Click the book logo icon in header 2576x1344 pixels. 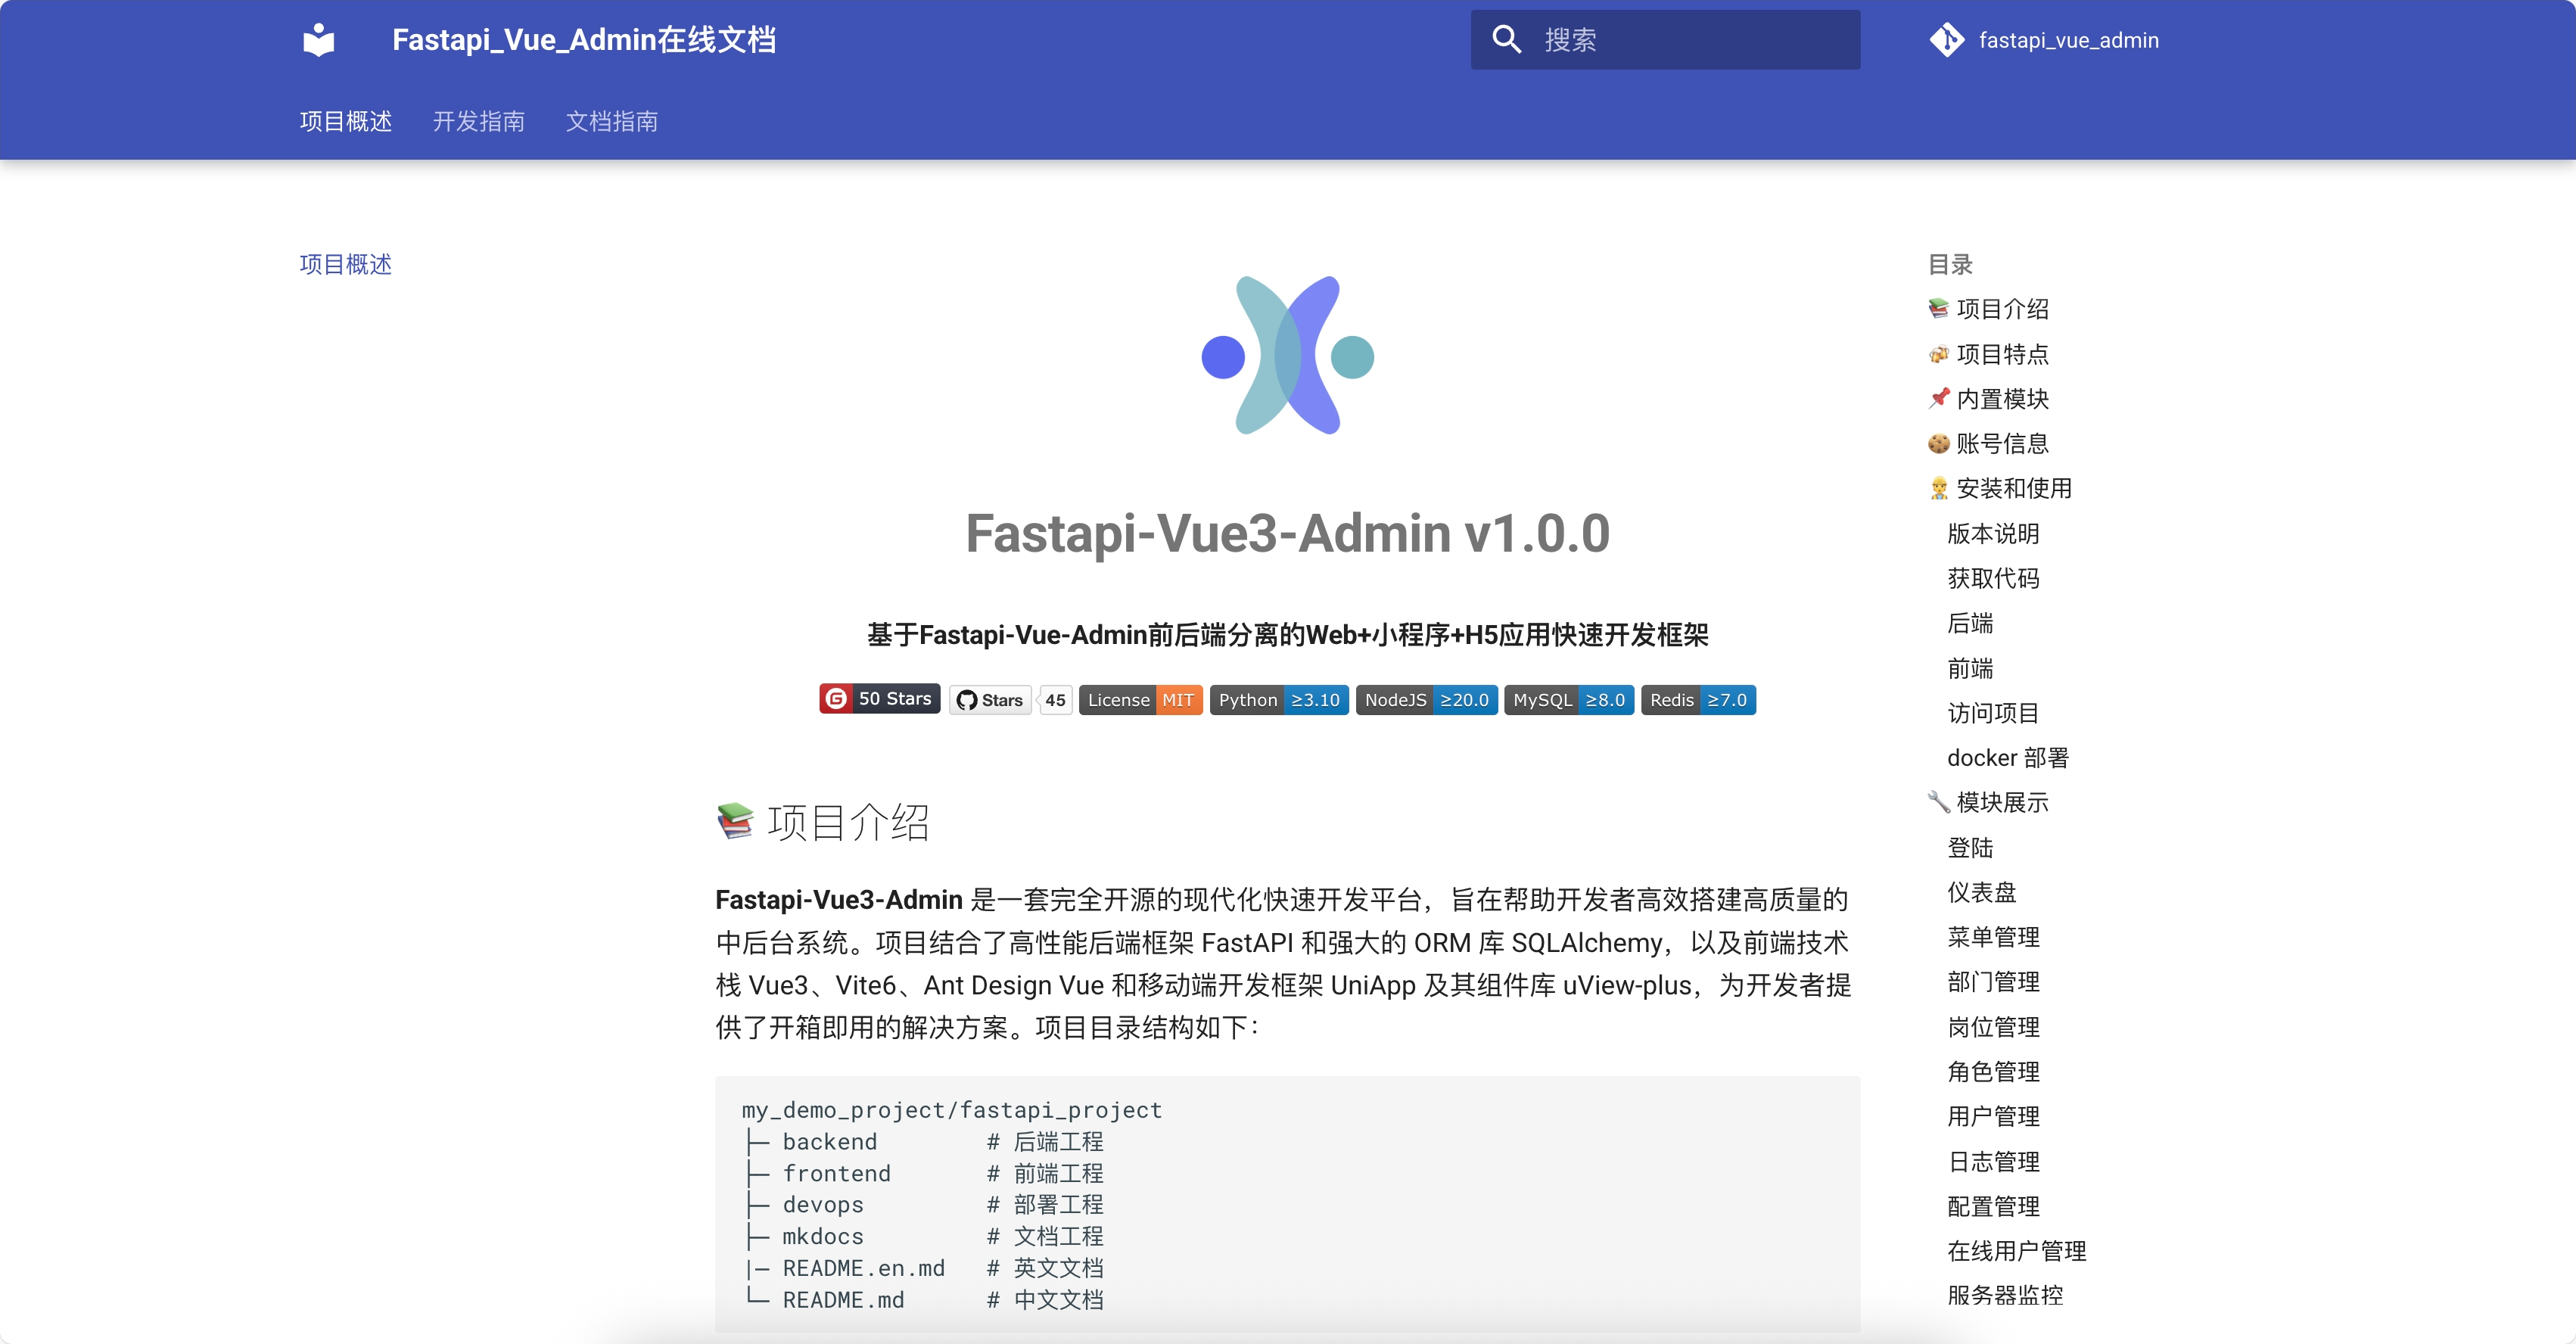(319, 40)
